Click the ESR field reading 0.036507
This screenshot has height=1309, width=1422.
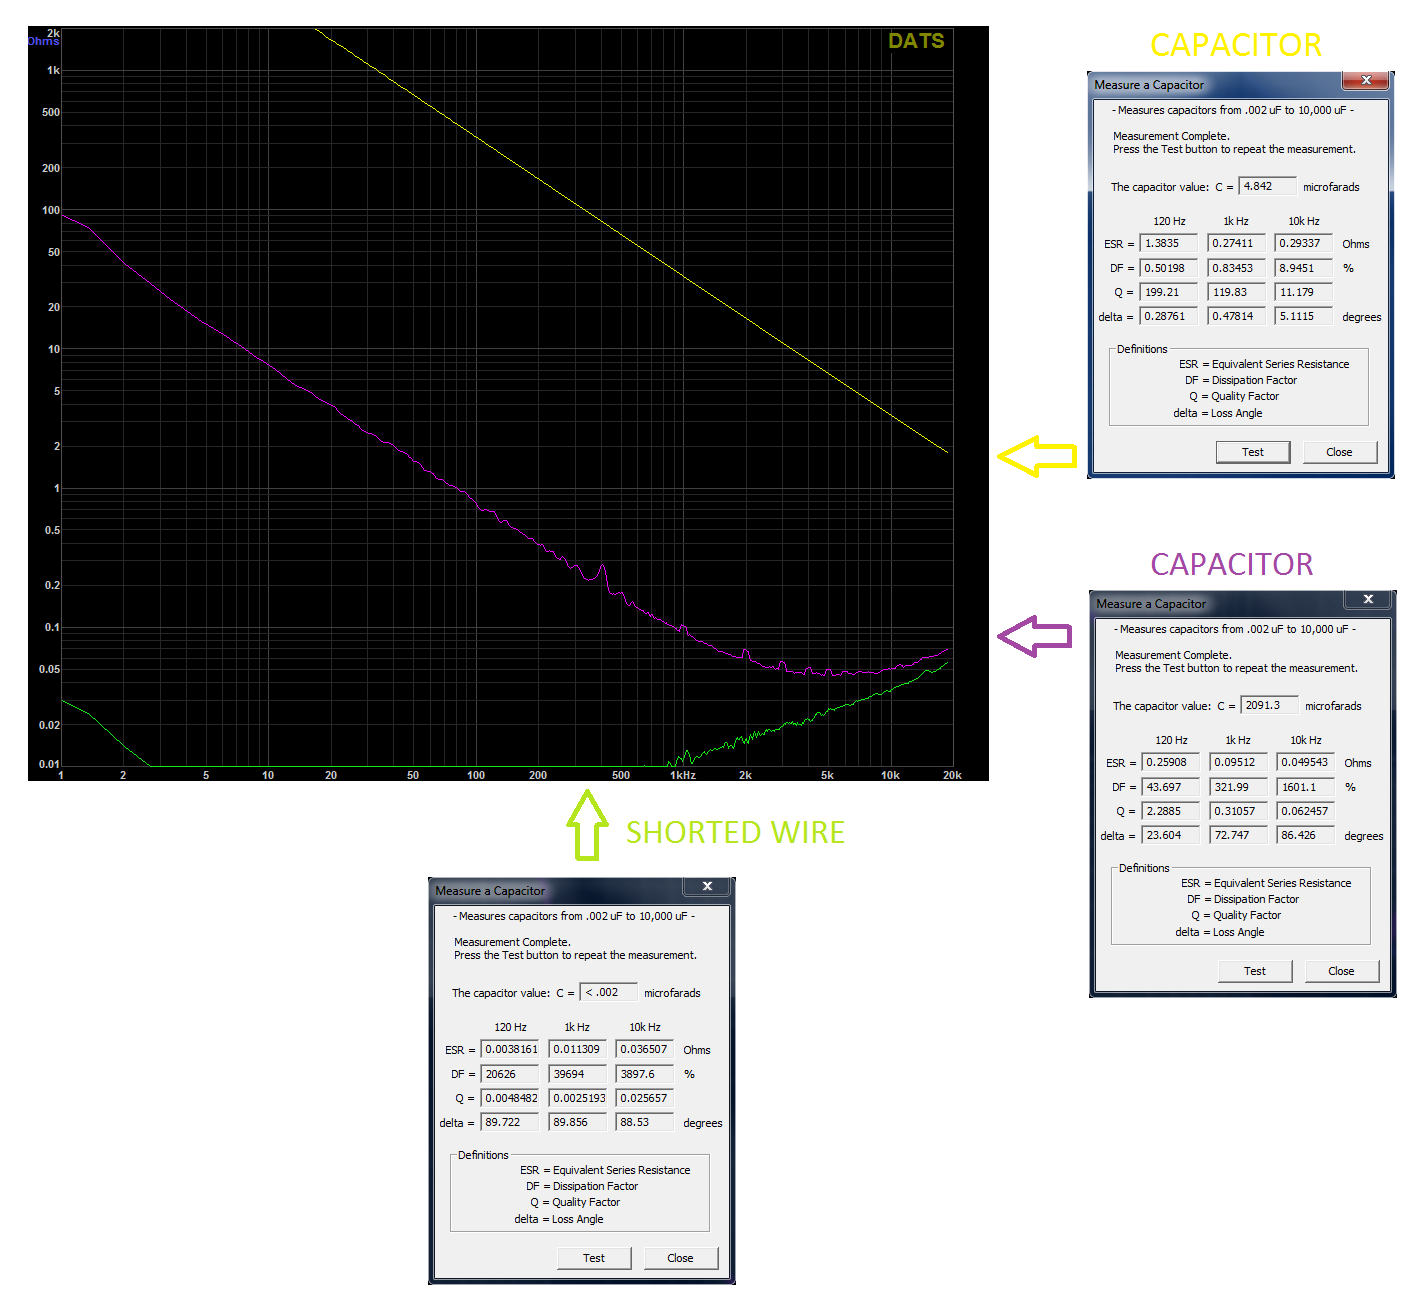tap(645, 1049)
